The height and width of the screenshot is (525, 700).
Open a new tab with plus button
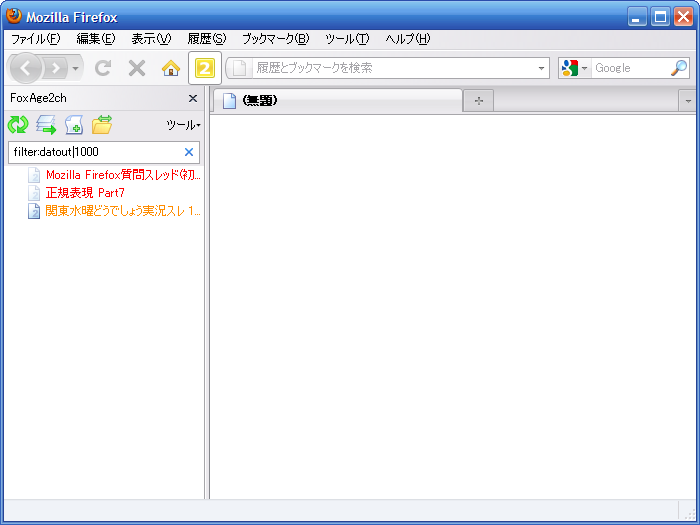(x=479, y=101)
